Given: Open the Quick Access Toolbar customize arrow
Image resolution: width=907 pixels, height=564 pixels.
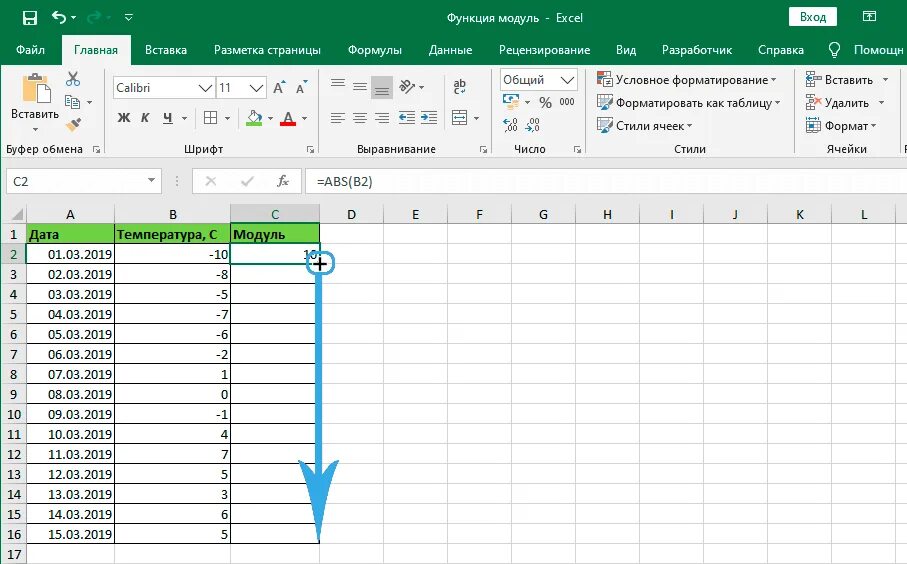Looking at the screenshot, I should click(128, 18).
